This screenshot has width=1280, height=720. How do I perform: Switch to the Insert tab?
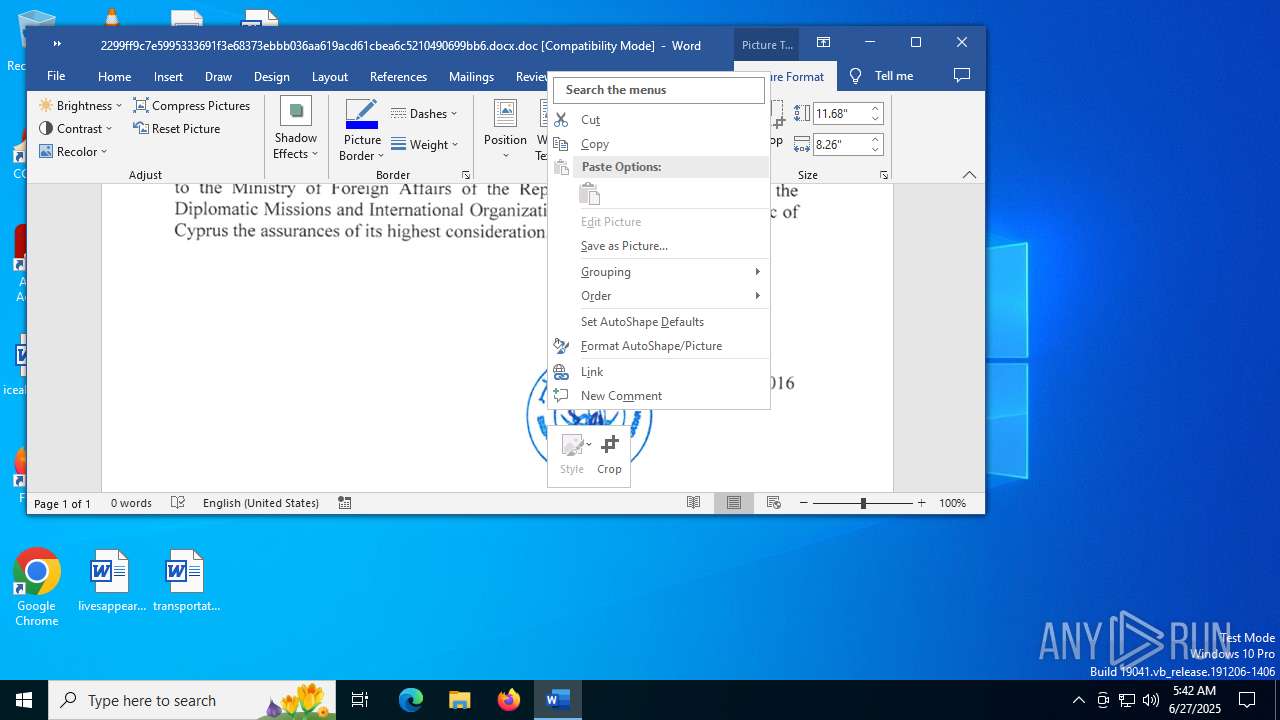point(168,76)
